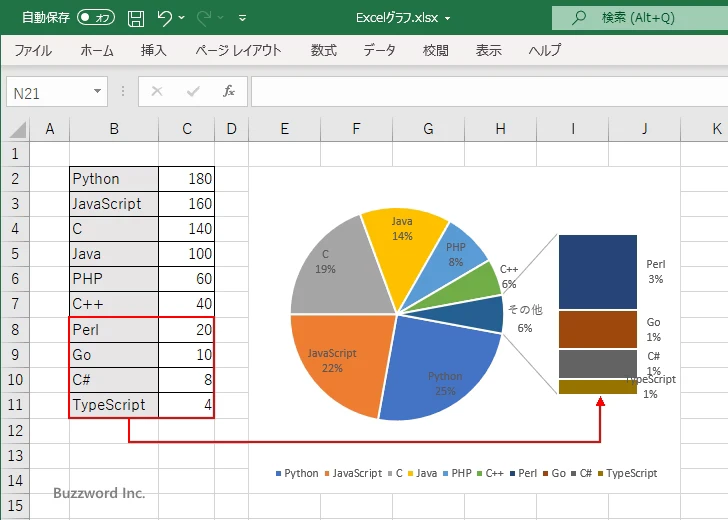728x520 pixels.
Task: Expand the Name Box dropdown arrow
Action: click(98, 91)
